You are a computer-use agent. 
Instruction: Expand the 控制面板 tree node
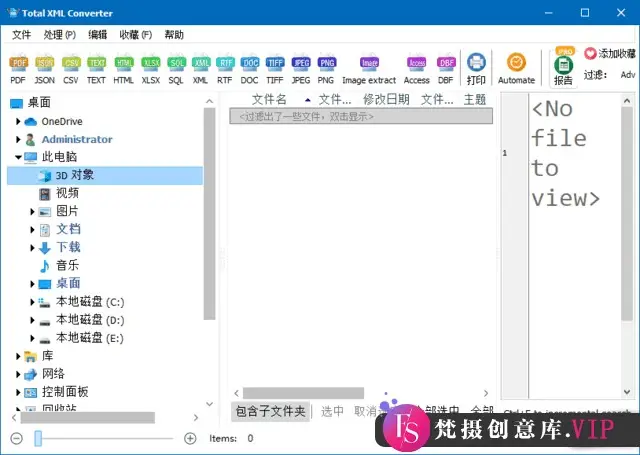(x=18, y=392)
